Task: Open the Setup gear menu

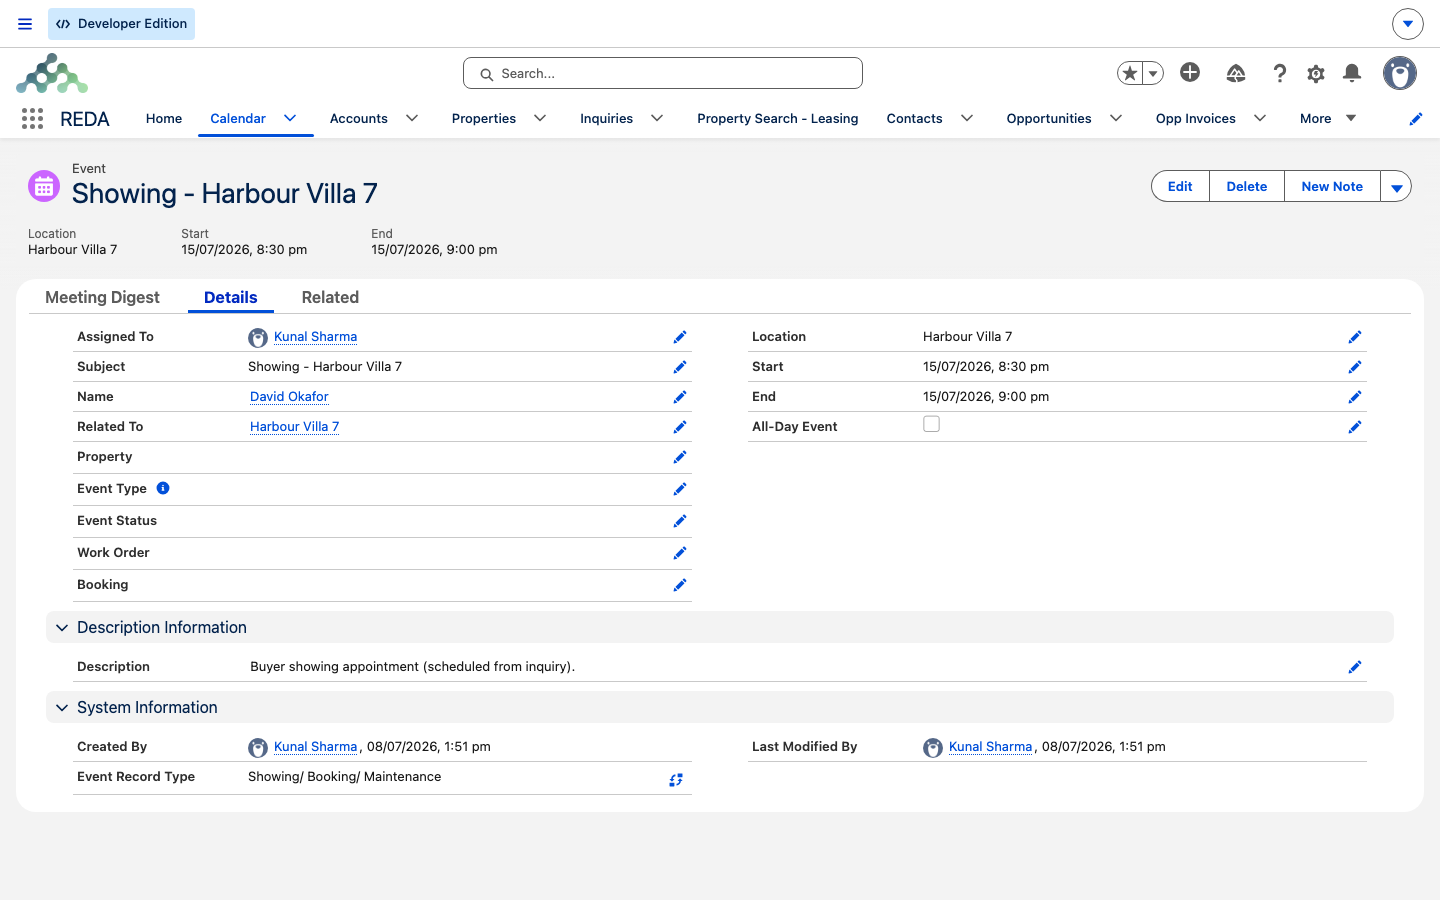Action: tap(1316, 73)
